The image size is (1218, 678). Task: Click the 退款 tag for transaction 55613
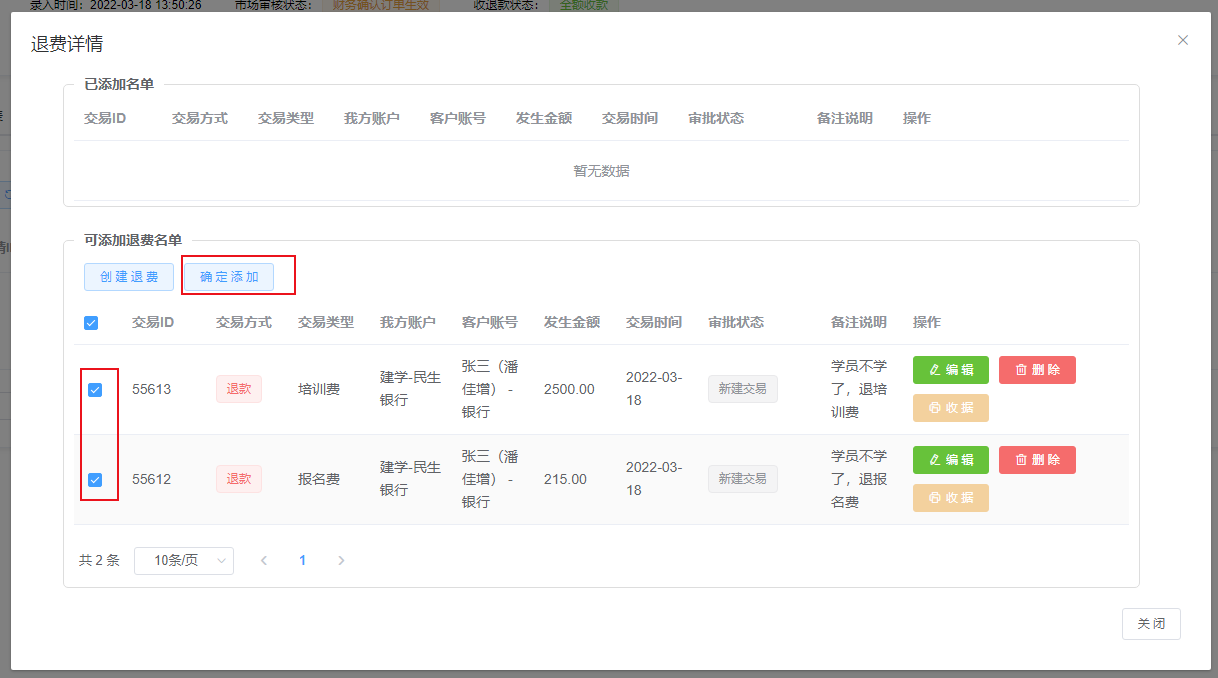[238, 390]
